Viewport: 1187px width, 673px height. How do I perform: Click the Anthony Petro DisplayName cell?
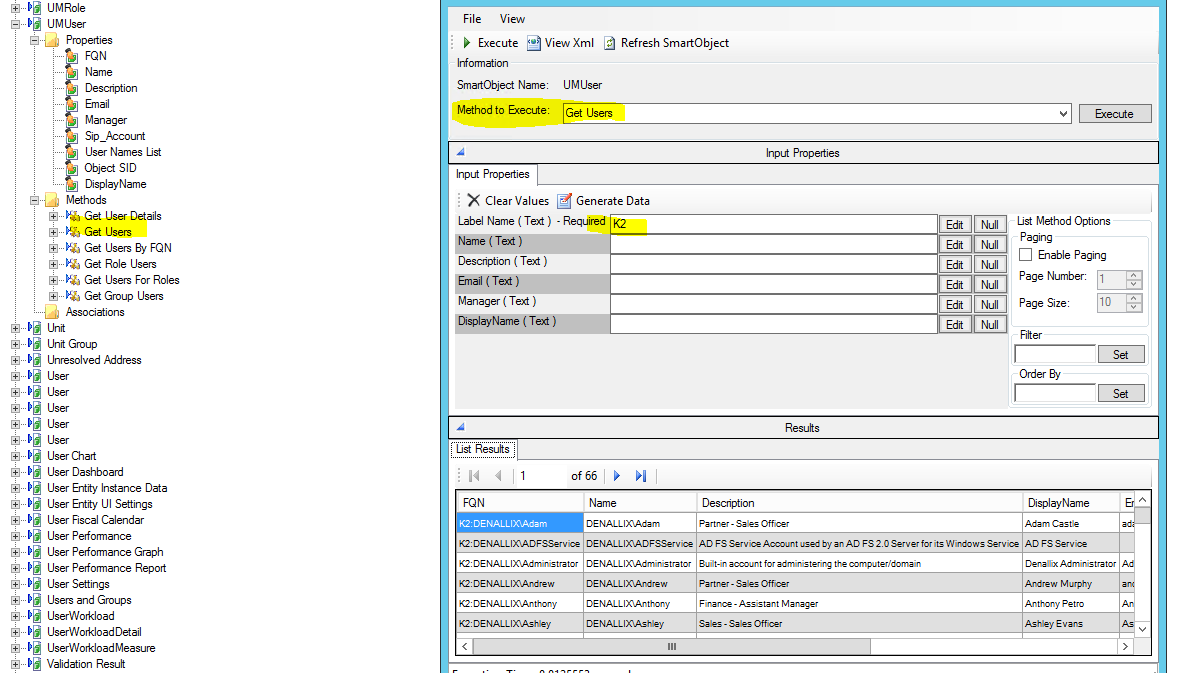pos(1070,603)
